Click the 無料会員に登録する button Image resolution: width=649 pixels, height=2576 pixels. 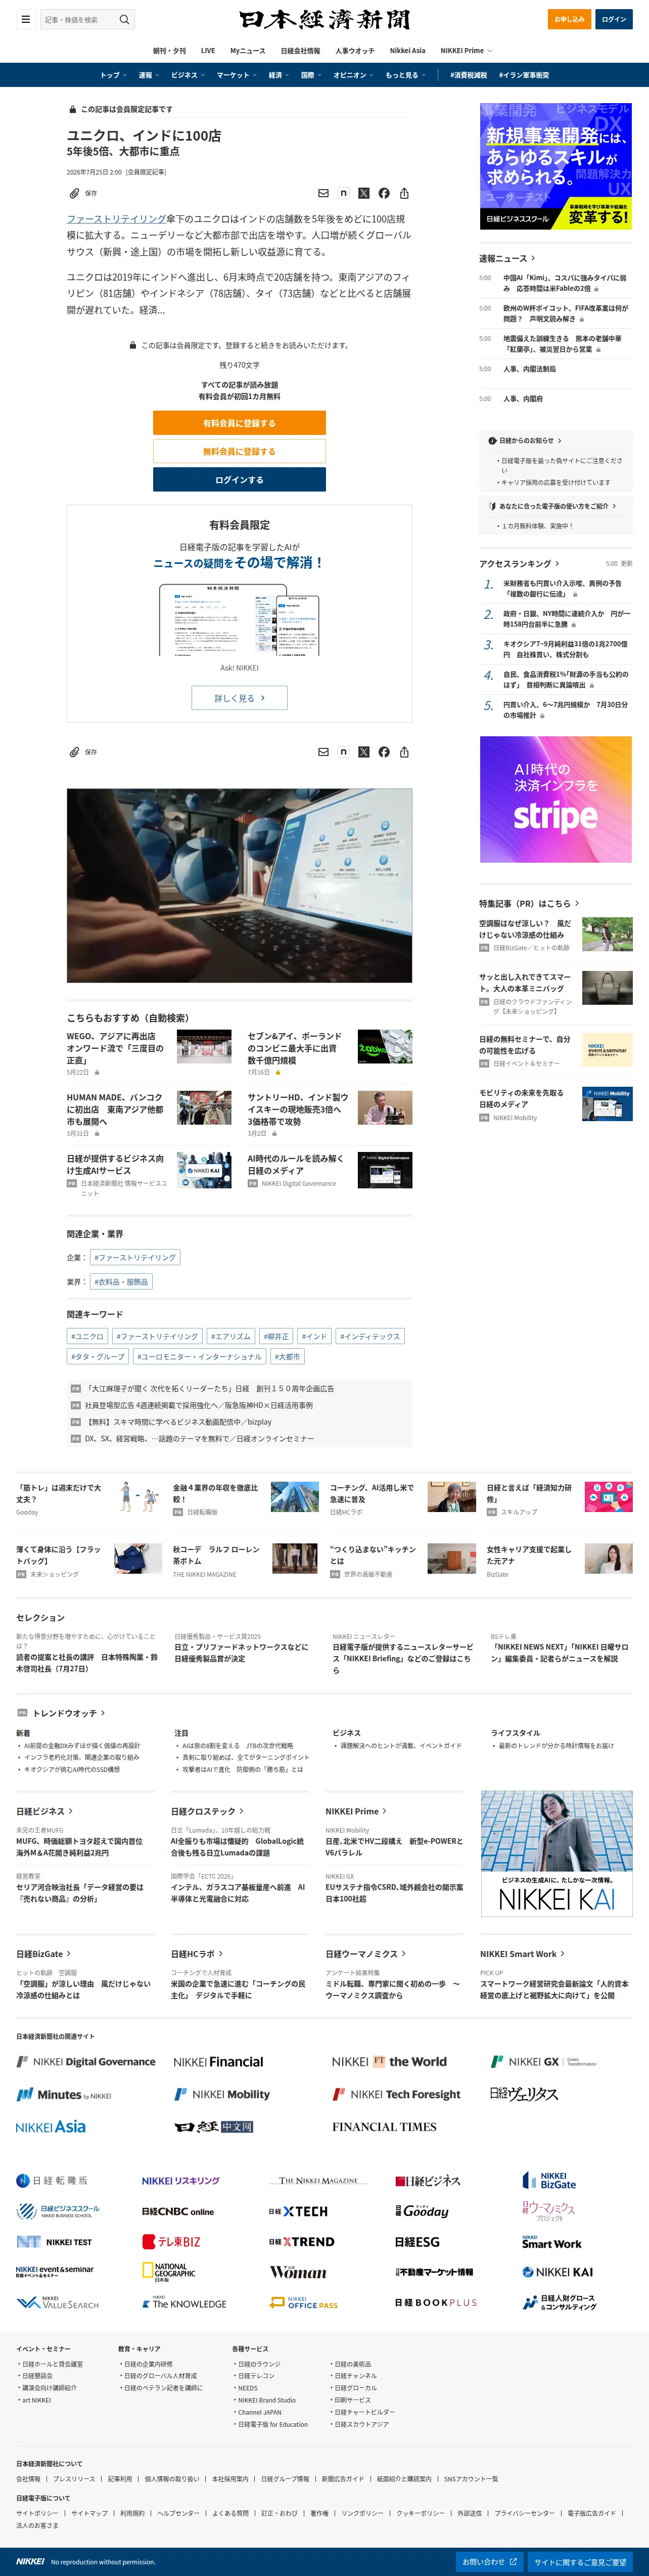[239, 451]
